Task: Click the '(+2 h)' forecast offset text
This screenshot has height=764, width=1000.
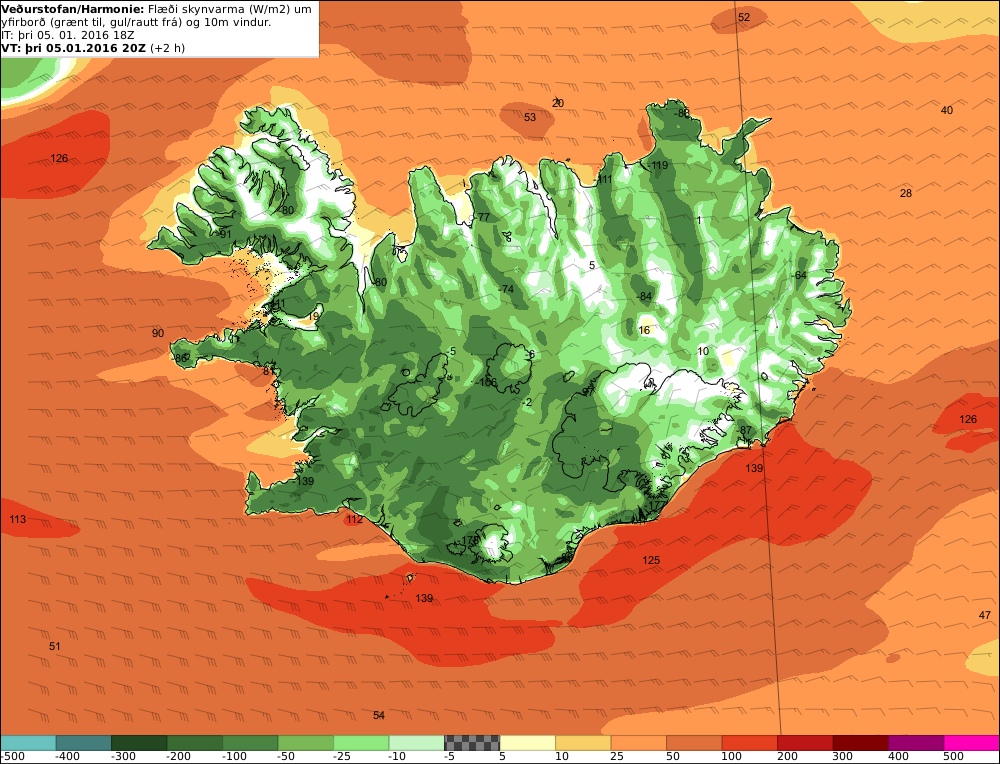Action: (x=167, y=48)
